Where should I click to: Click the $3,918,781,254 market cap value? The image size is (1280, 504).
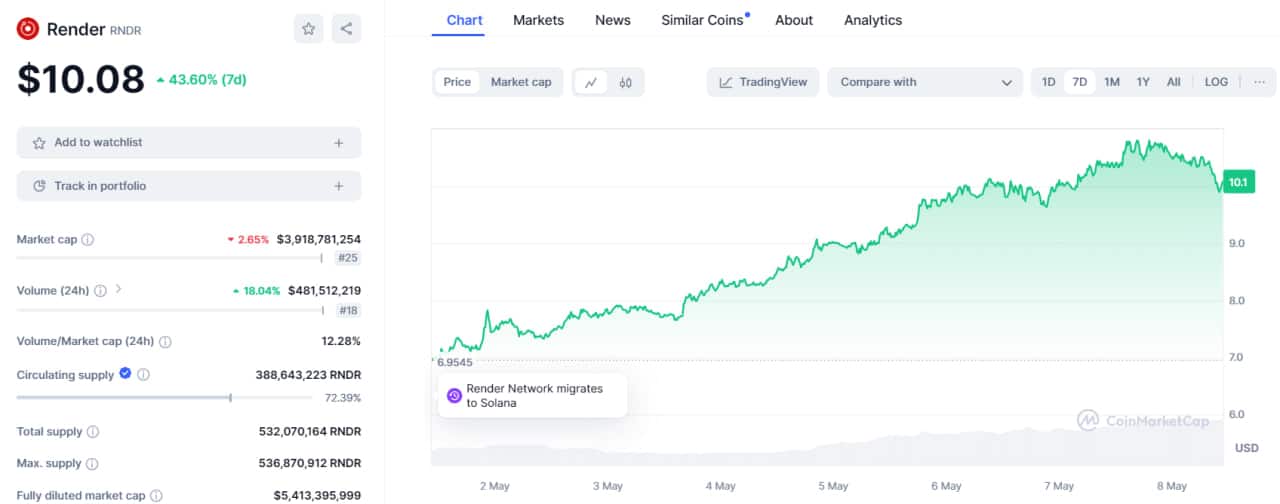point(318,240)
